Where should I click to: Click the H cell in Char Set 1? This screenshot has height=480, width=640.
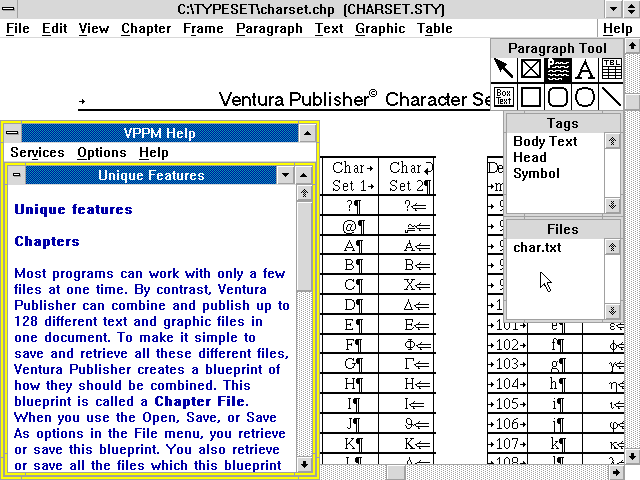click(x=353, y=384)
